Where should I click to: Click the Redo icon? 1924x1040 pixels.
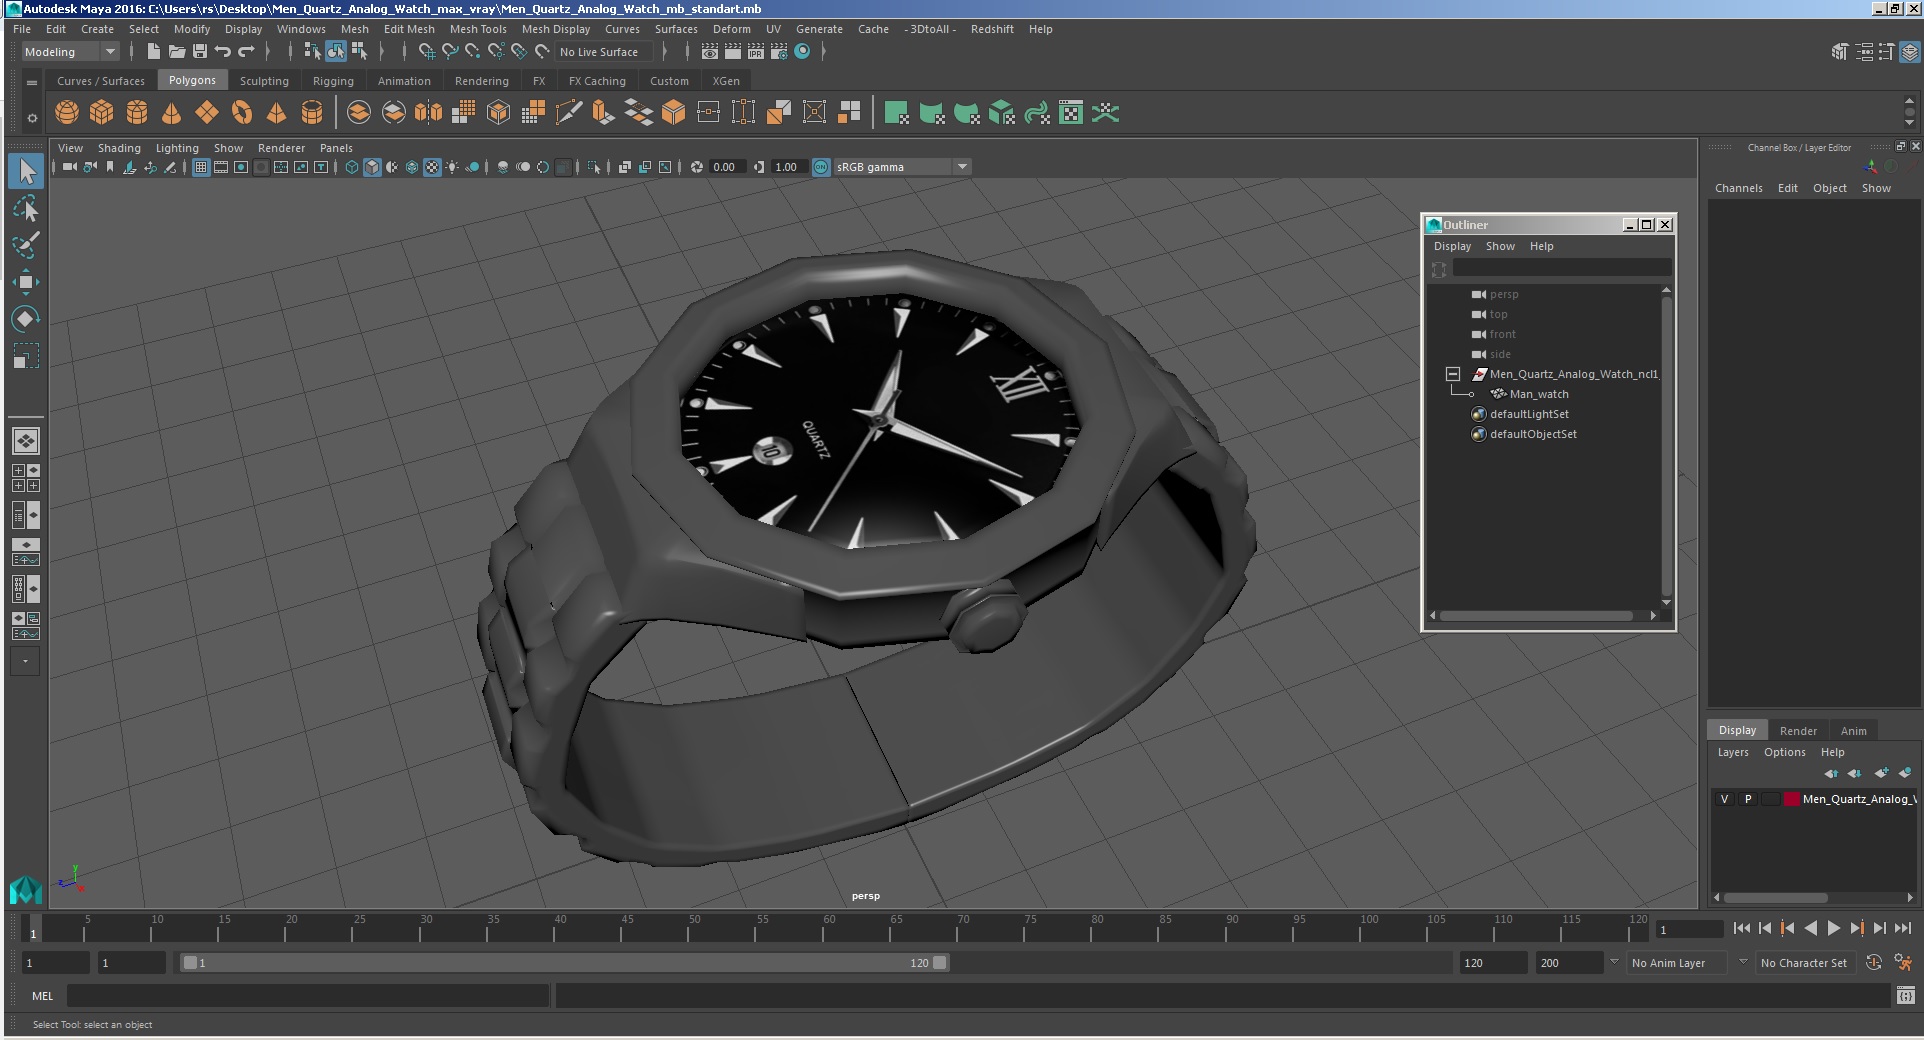click(x=246, y=52)
